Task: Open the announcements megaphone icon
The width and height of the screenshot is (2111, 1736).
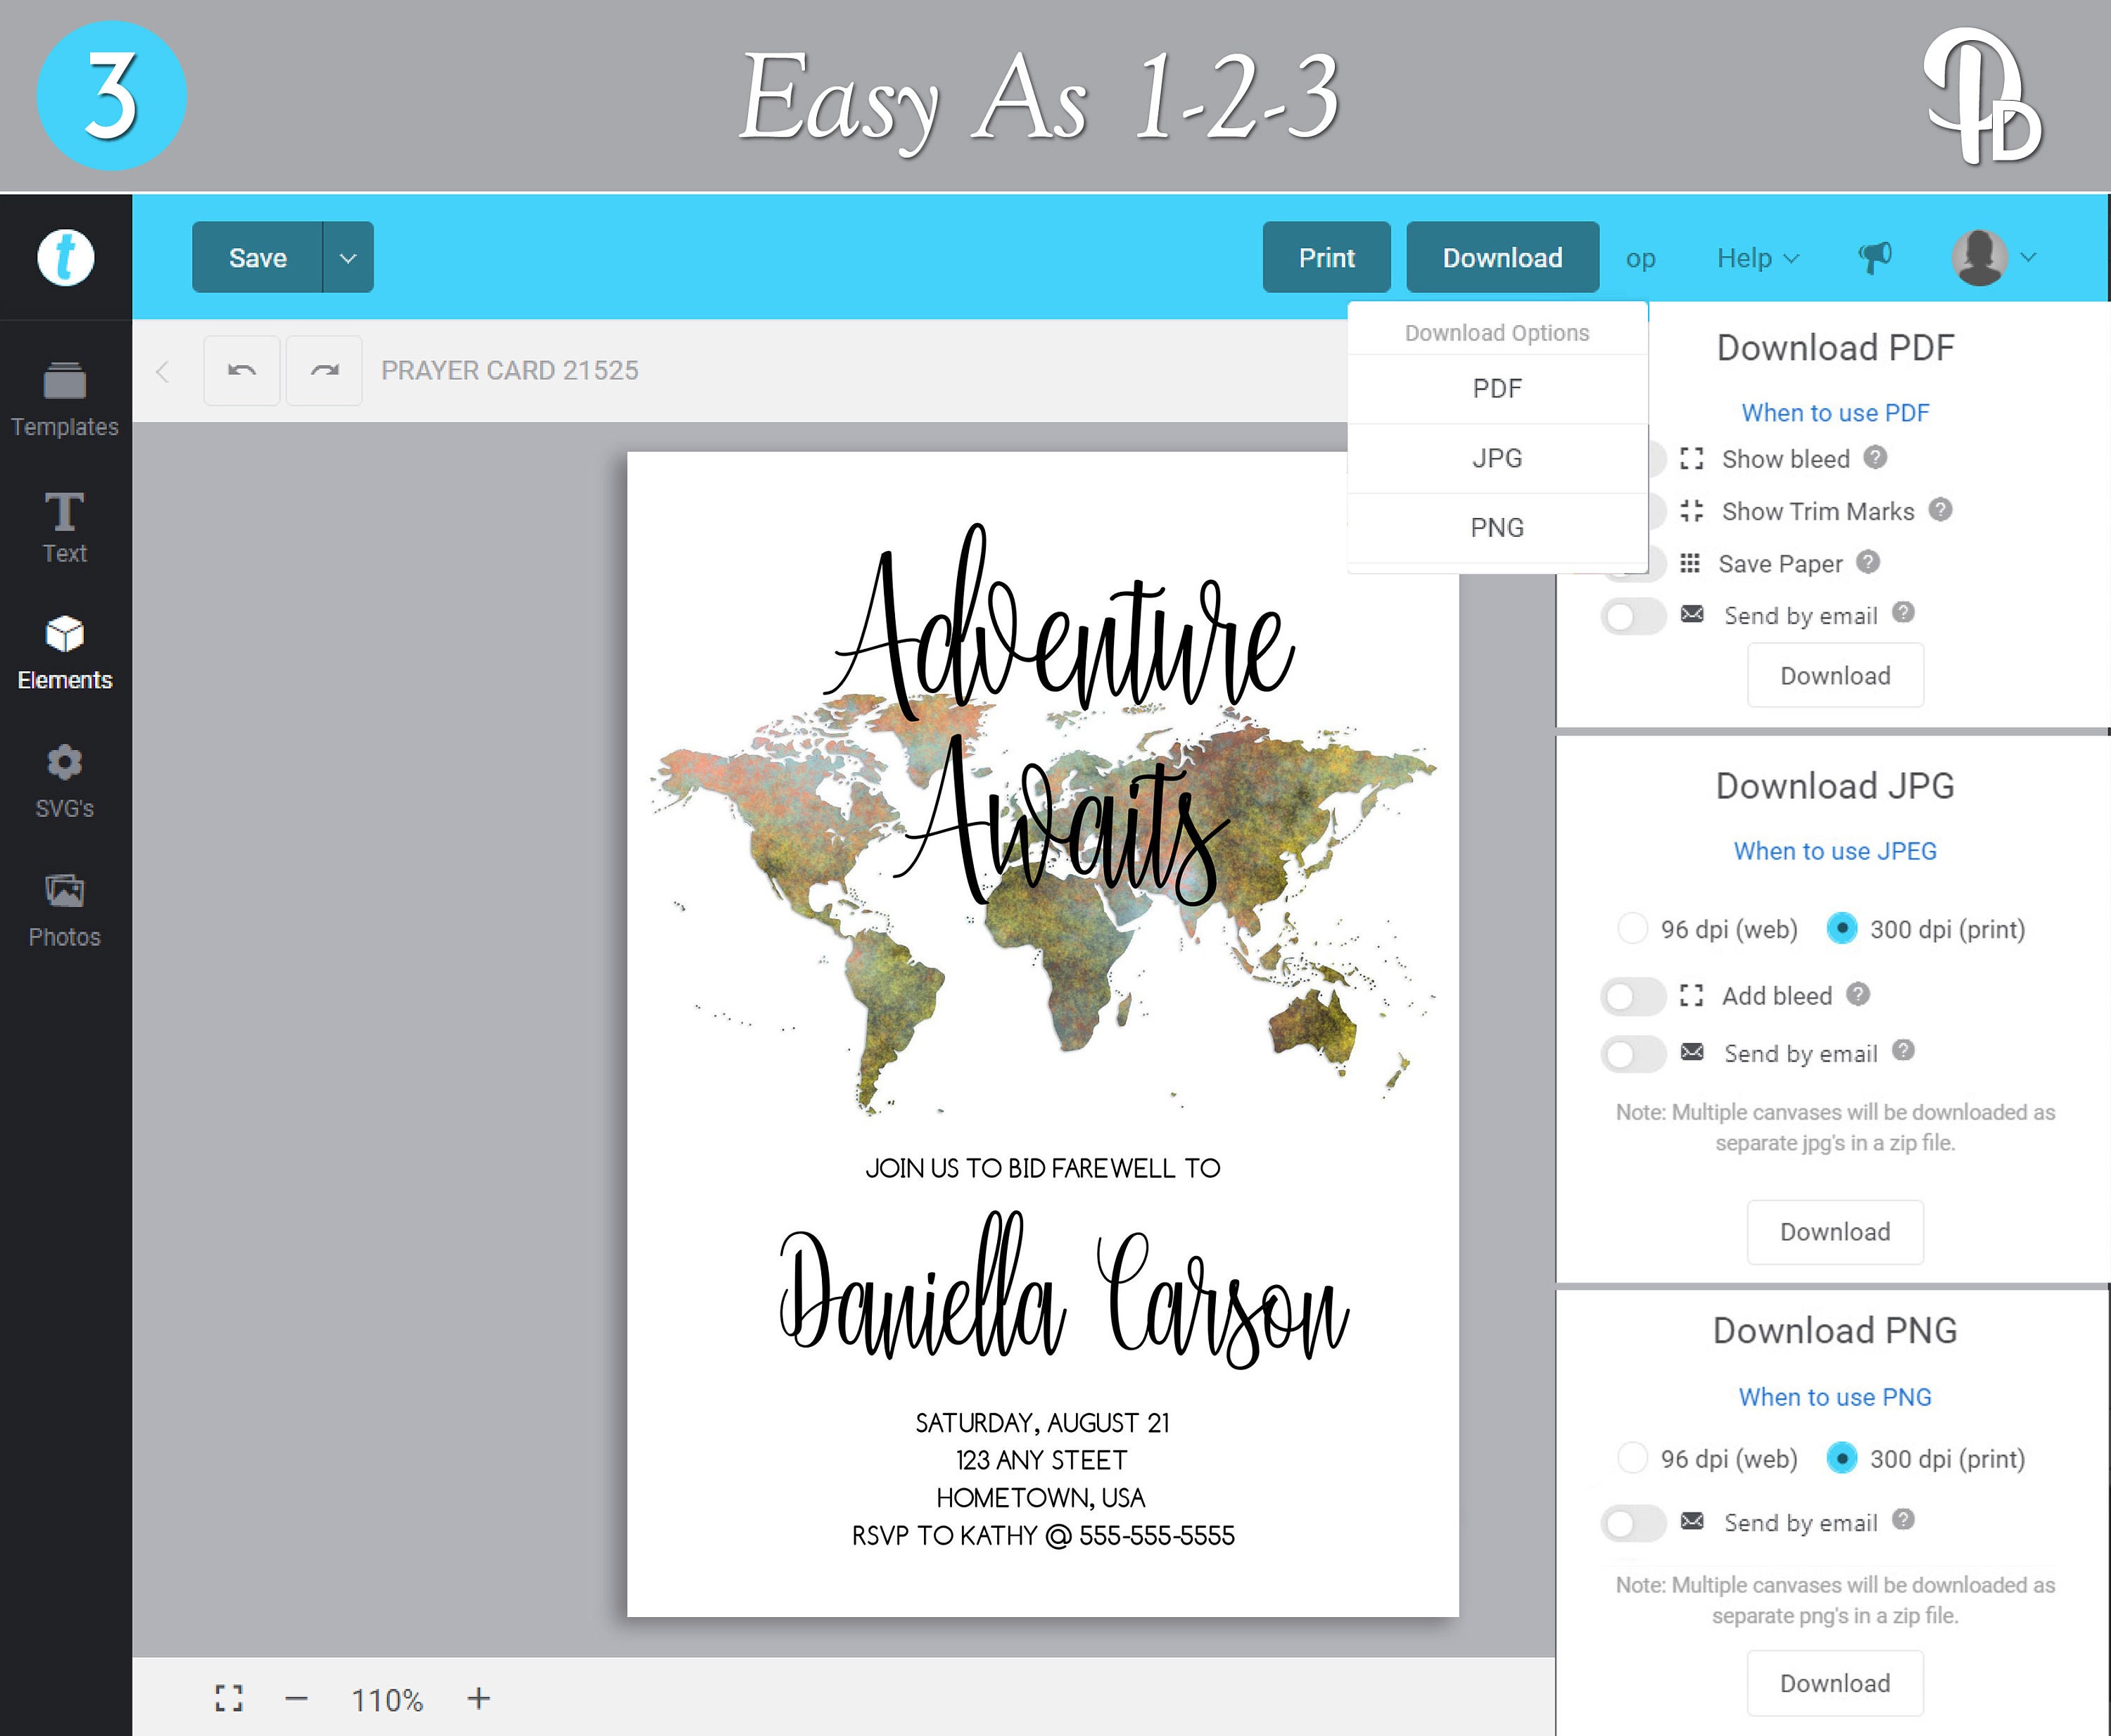Action: pos(1875,257)
